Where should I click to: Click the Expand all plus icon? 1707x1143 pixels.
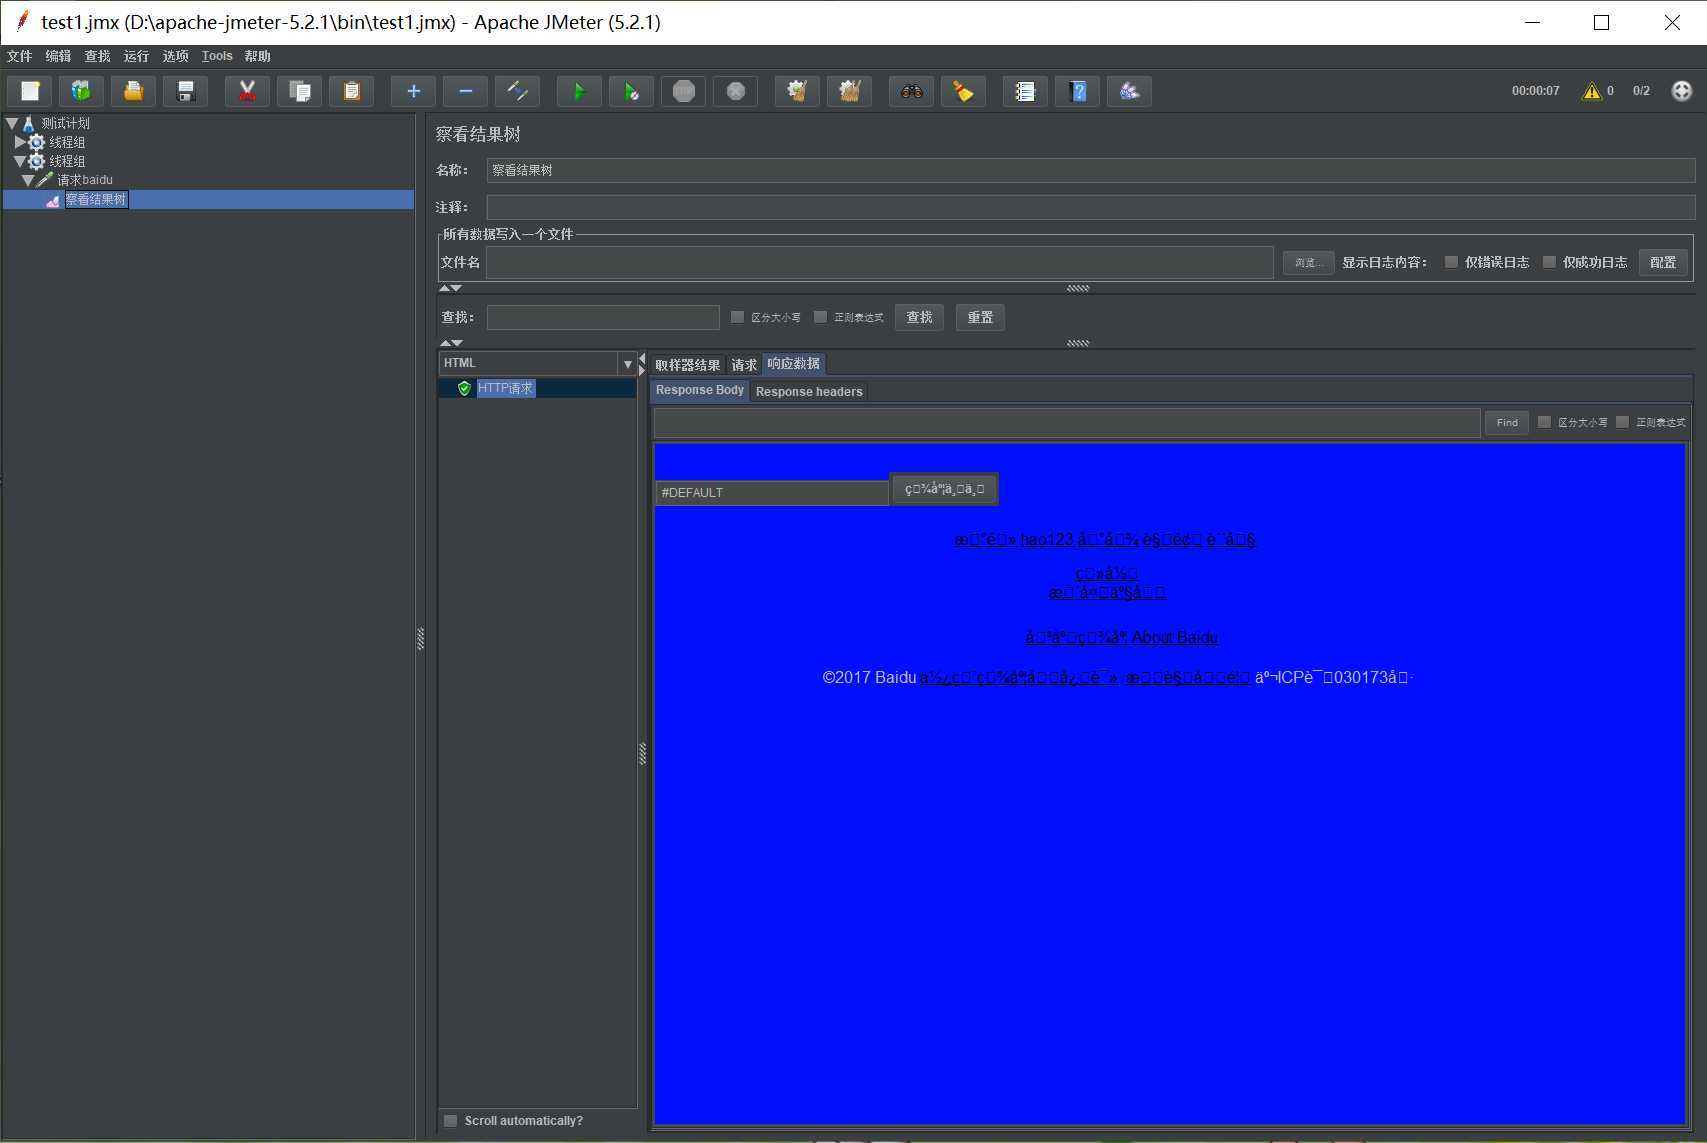click(413, 91)
